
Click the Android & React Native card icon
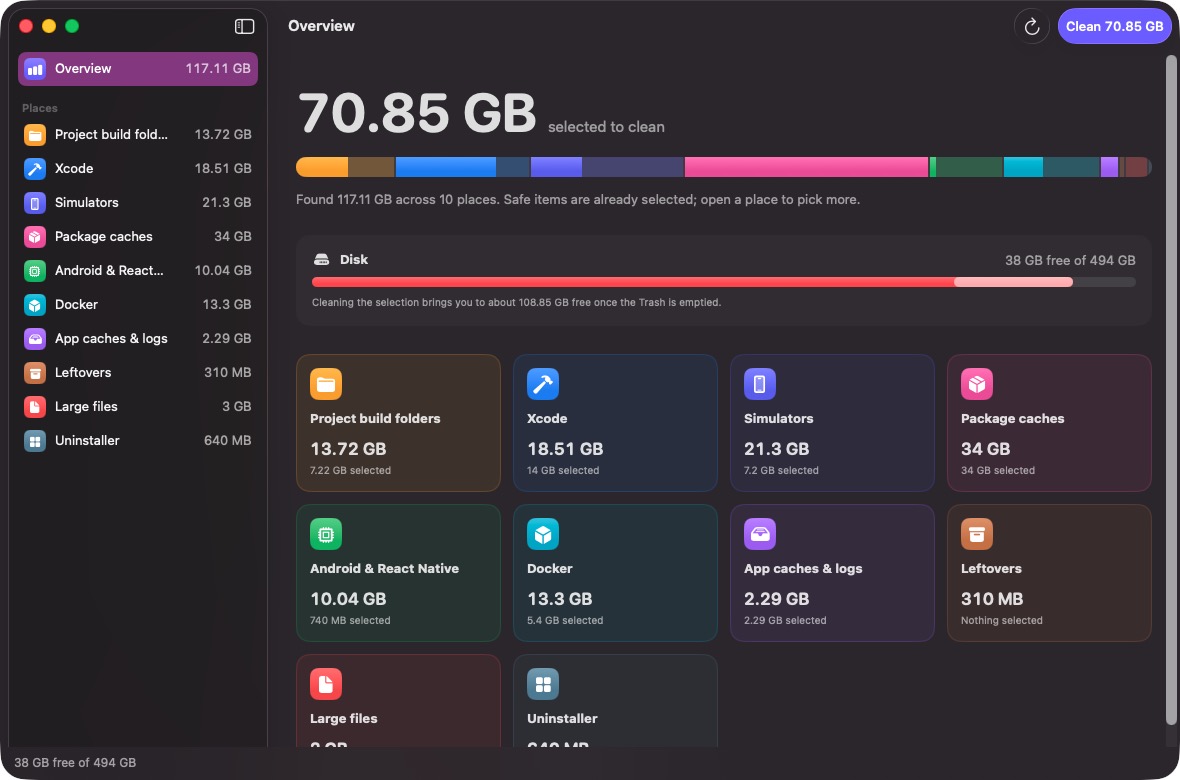tap(326, 534)
